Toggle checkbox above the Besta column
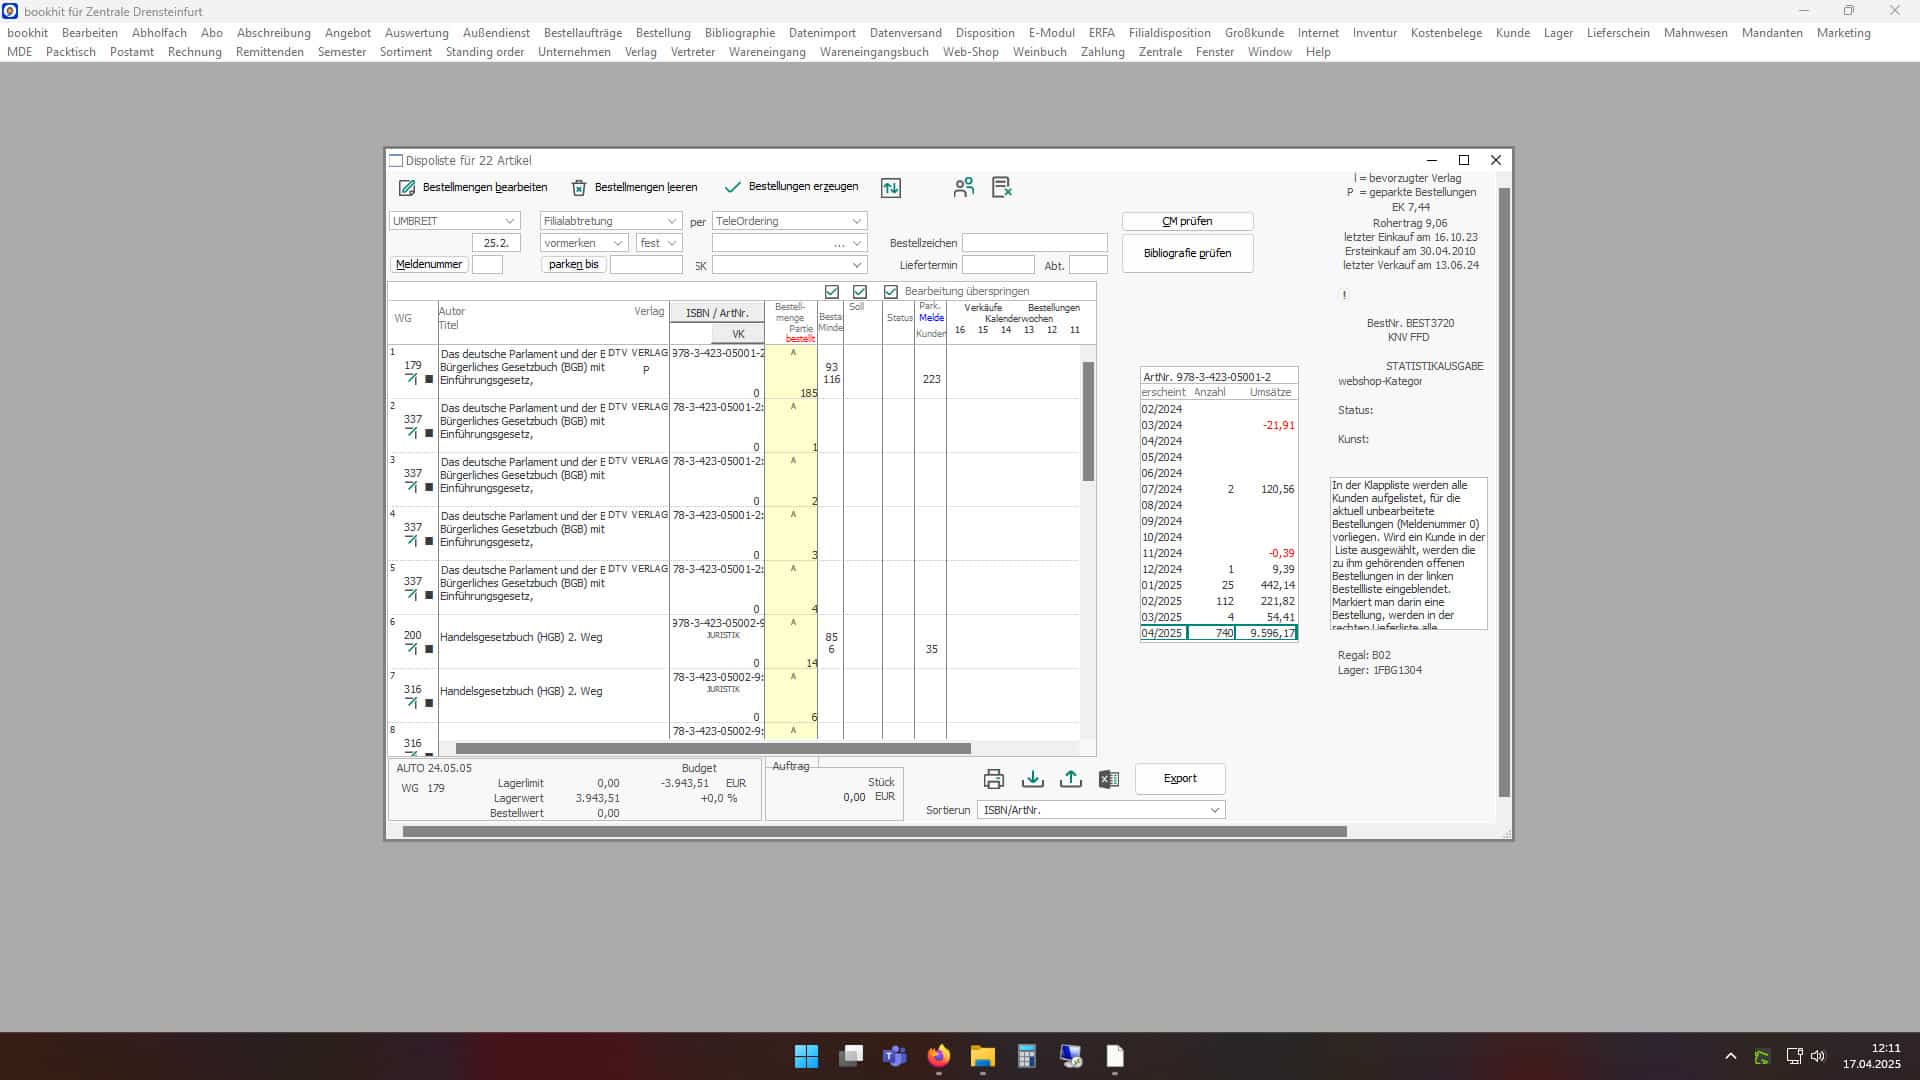1920x1080 pixels. (832, 292)
